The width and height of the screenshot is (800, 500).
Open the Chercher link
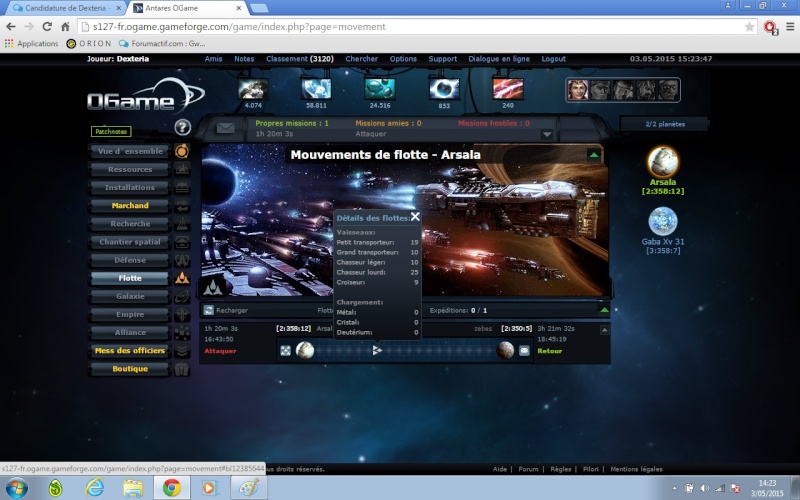(x=361, y=59)
